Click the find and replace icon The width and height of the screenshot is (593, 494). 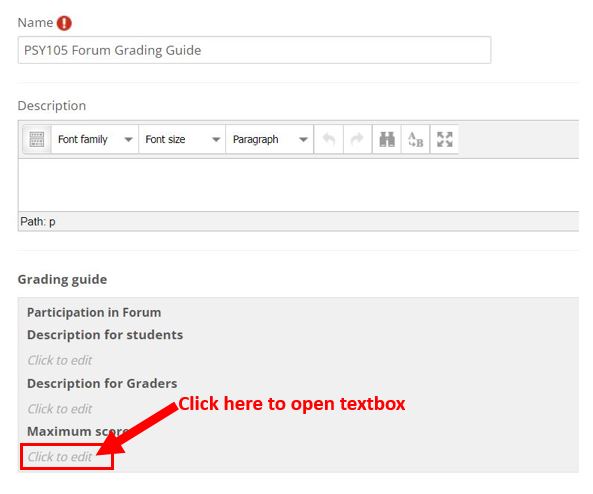(415, 140)
